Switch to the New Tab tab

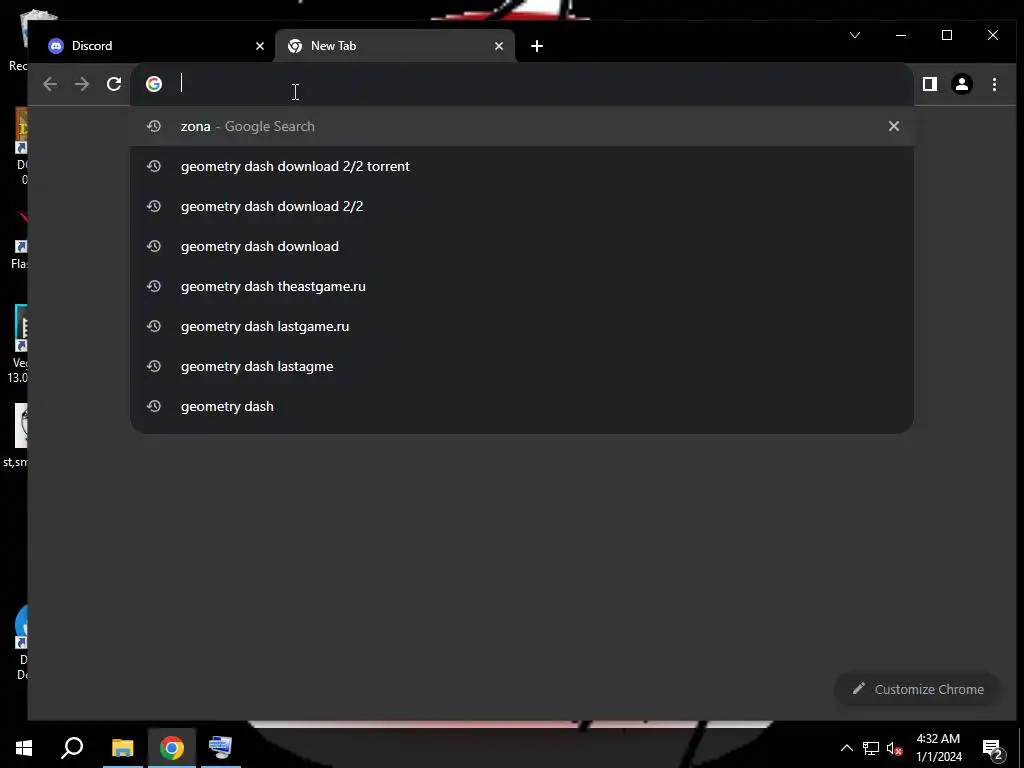click(x=394, y=46)
